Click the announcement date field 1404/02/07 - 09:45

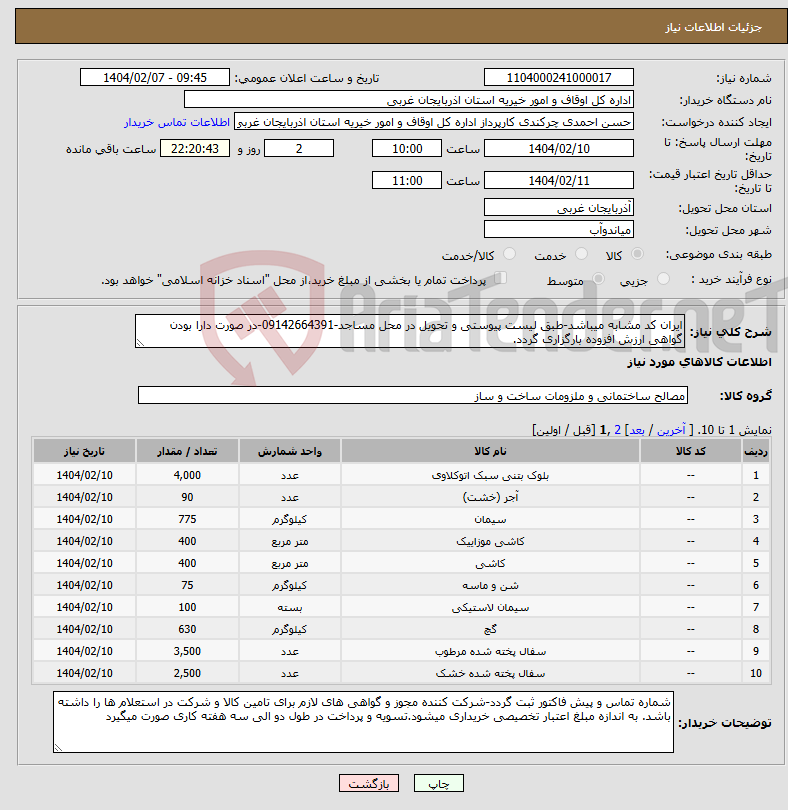pyautogui.click(x=154, y=77)
